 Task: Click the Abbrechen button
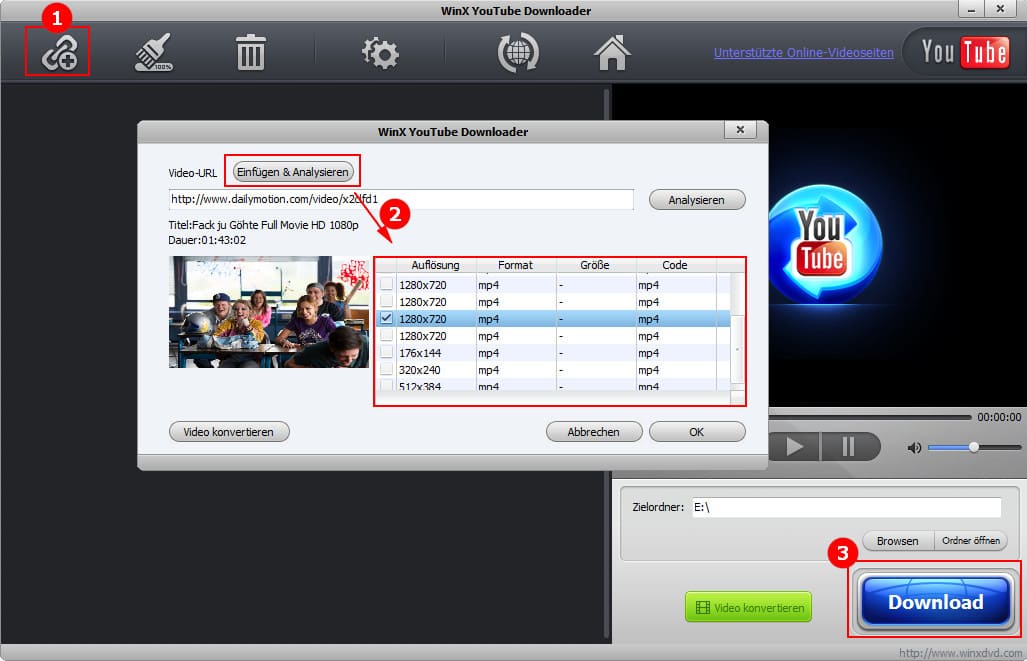593,432
